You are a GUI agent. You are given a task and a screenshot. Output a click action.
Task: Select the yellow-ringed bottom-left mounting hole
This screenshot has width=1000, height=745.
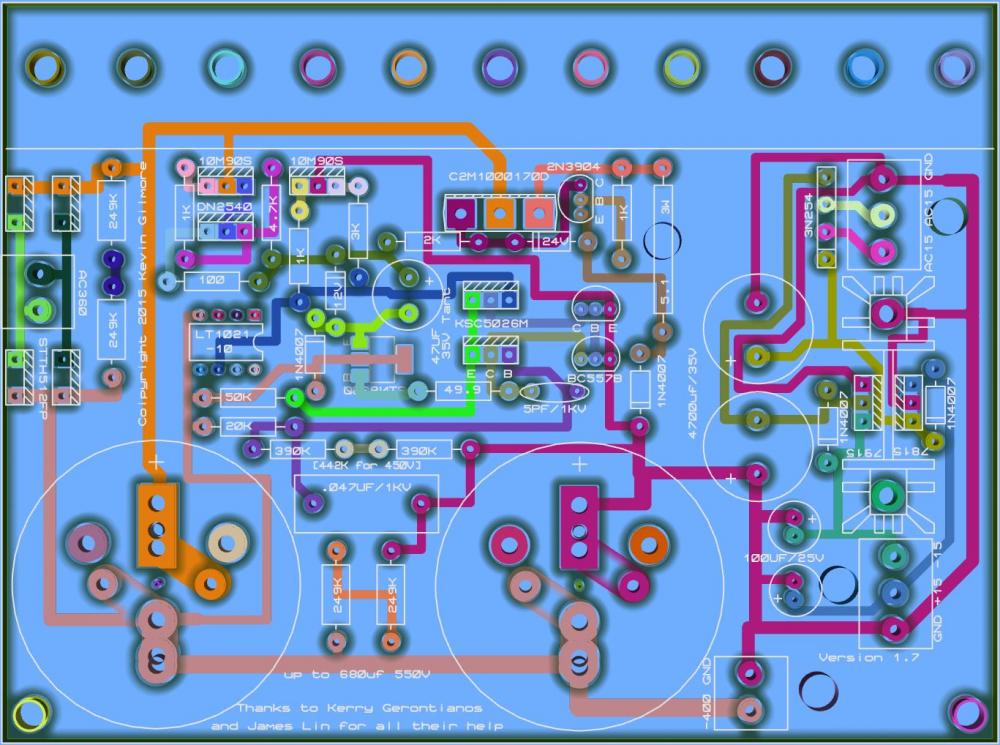pos(31,712)
